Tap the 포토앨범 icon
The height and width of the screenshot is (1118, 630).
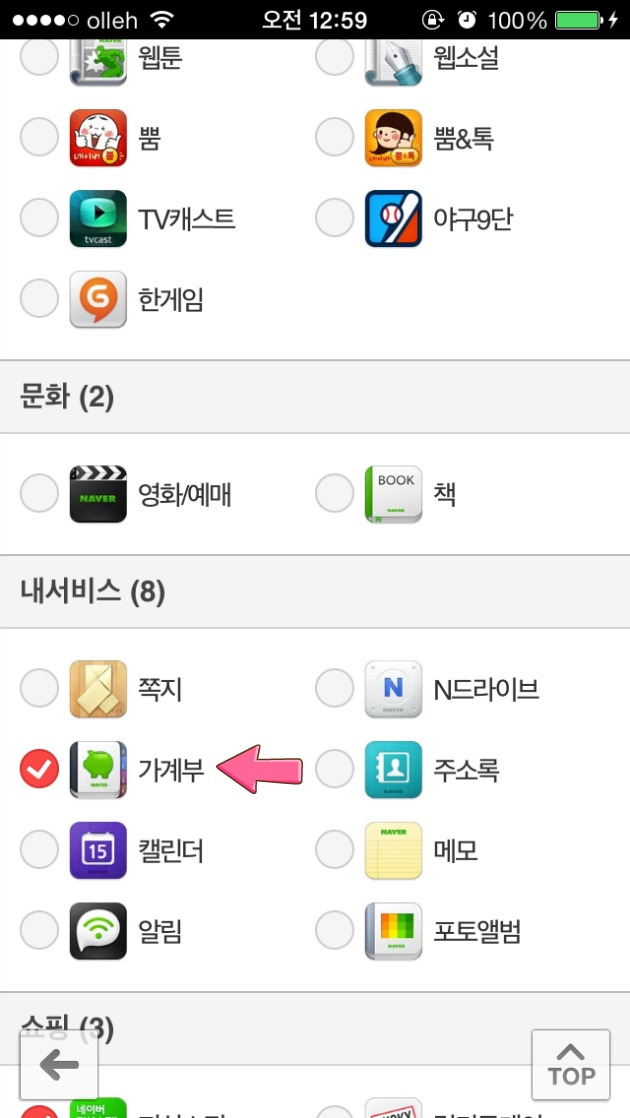[x=393, y=931]
